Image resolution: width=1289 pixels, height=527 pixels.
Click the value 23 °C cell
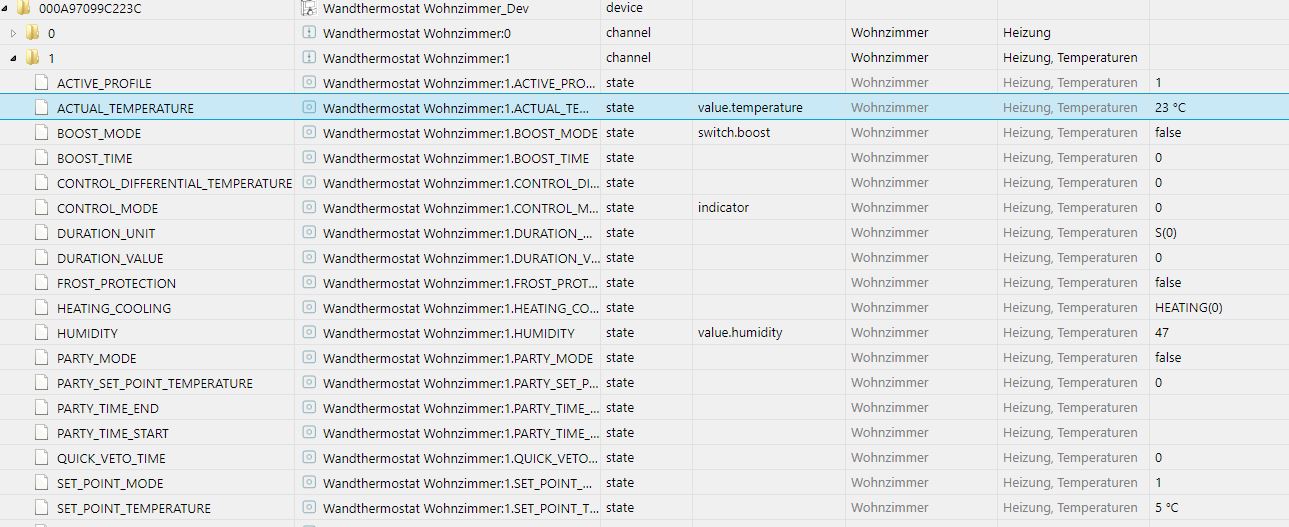click(x=1170, y=107)
